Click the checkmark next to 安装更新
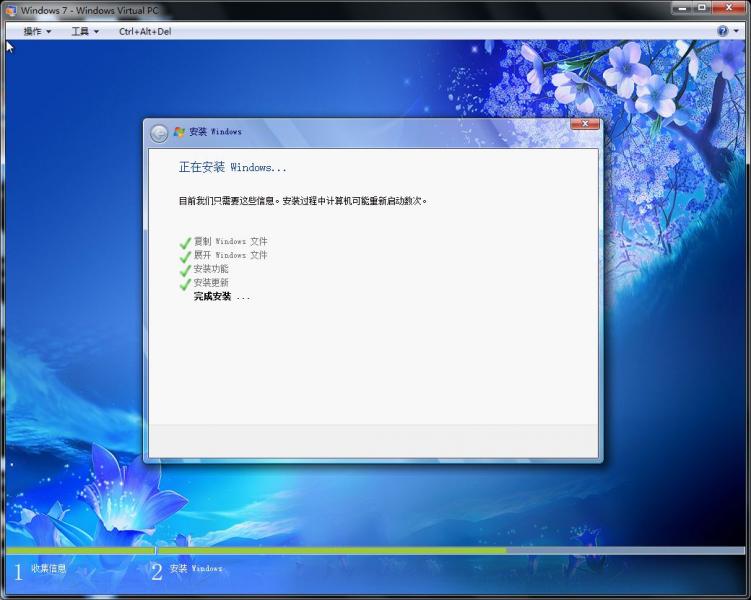The height and width of the screenshot is (600, 751). [185, 284]
